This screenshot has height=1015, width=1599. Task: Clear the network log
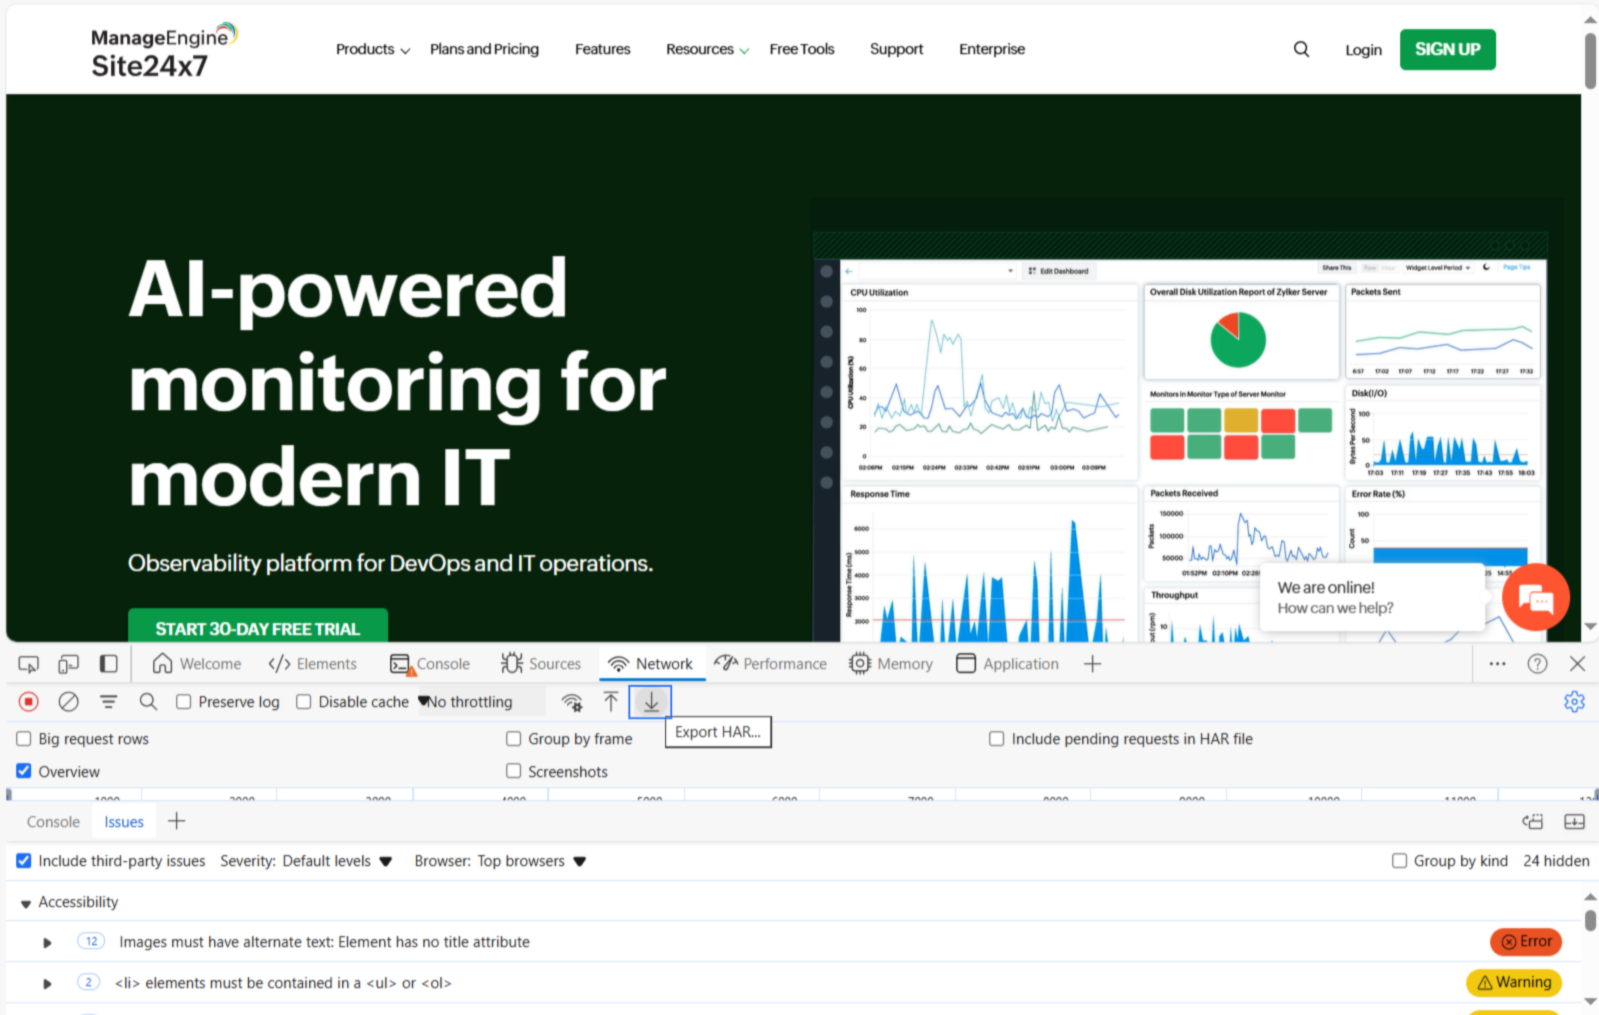[68, 702]
